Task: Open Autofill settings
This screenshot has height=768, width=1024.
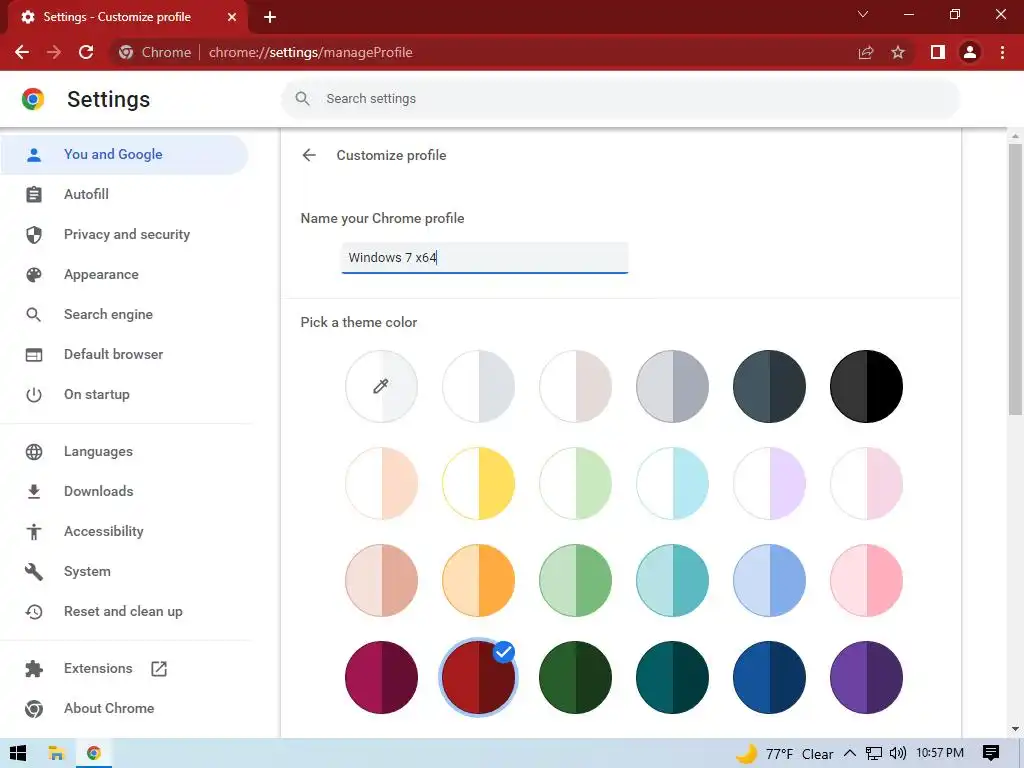Action: (x=86, y=194)
